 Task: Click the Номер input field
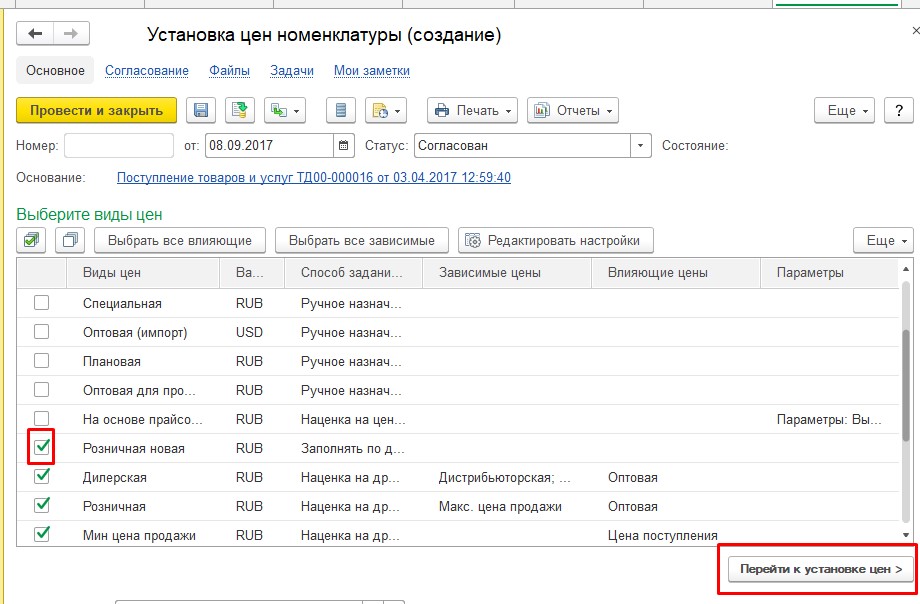coord(119,146)
